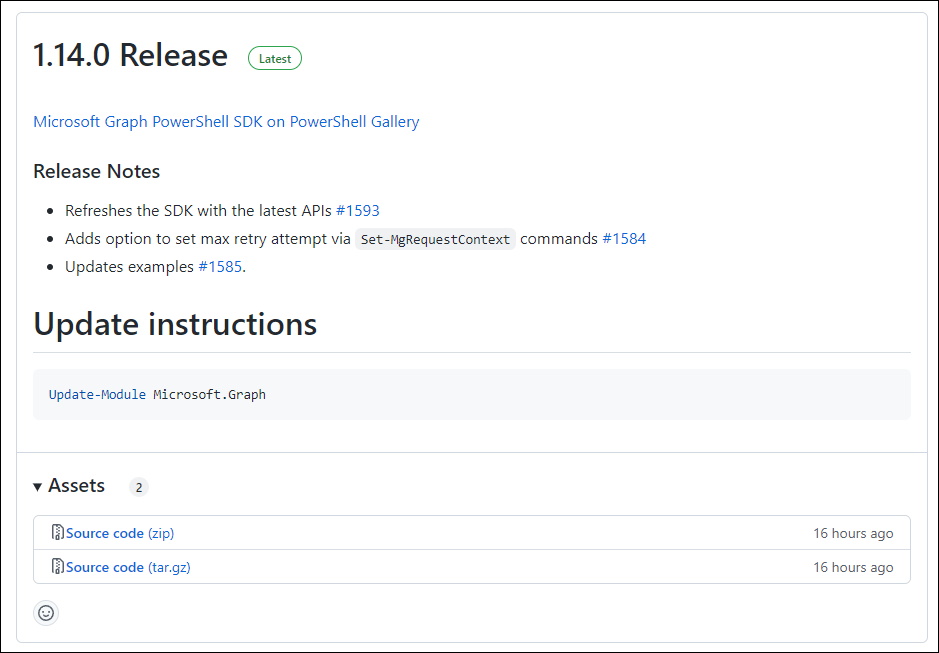
Task: Click the Release Notes heading
Action: 96,171
